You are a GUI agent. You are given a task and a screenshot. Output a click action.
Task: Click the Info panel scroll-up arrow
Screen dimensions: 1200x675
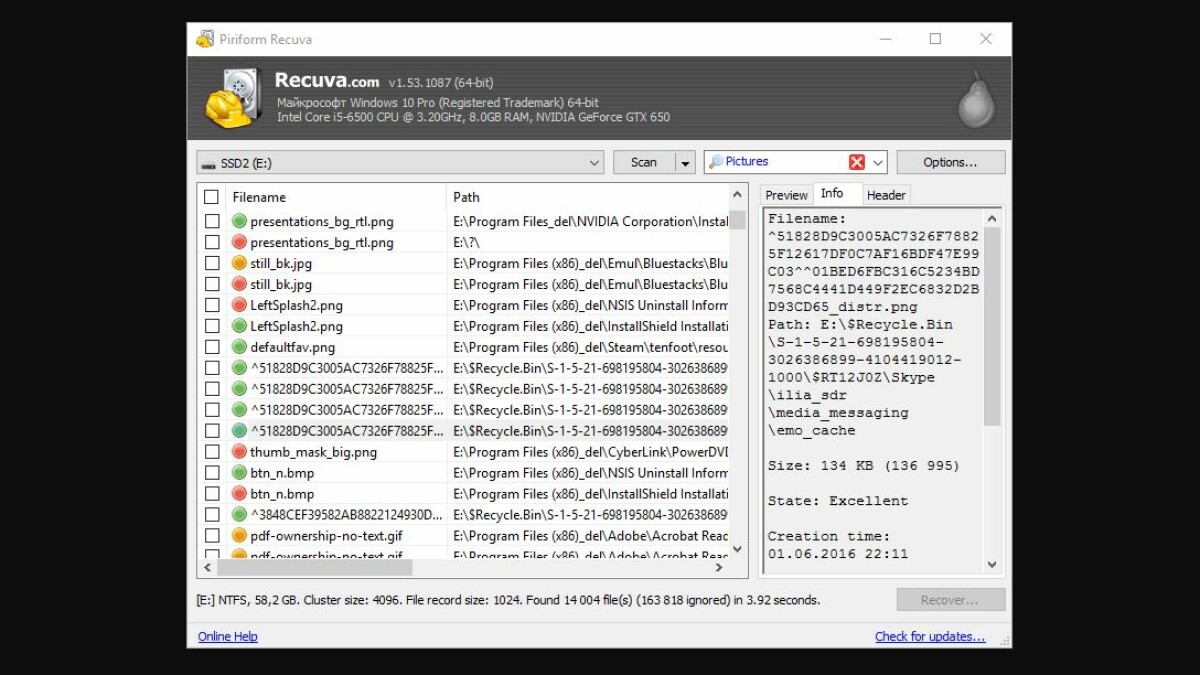(x=992, y=218)
